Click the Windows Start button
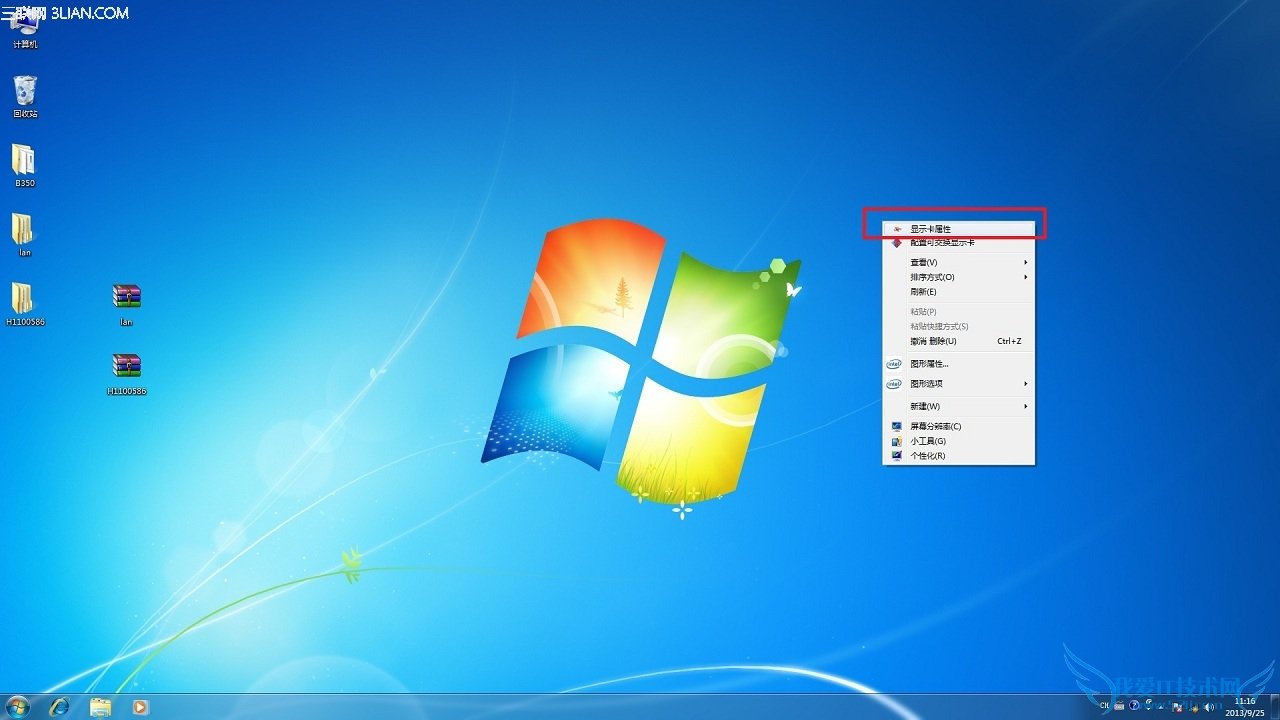 point(17,707)
